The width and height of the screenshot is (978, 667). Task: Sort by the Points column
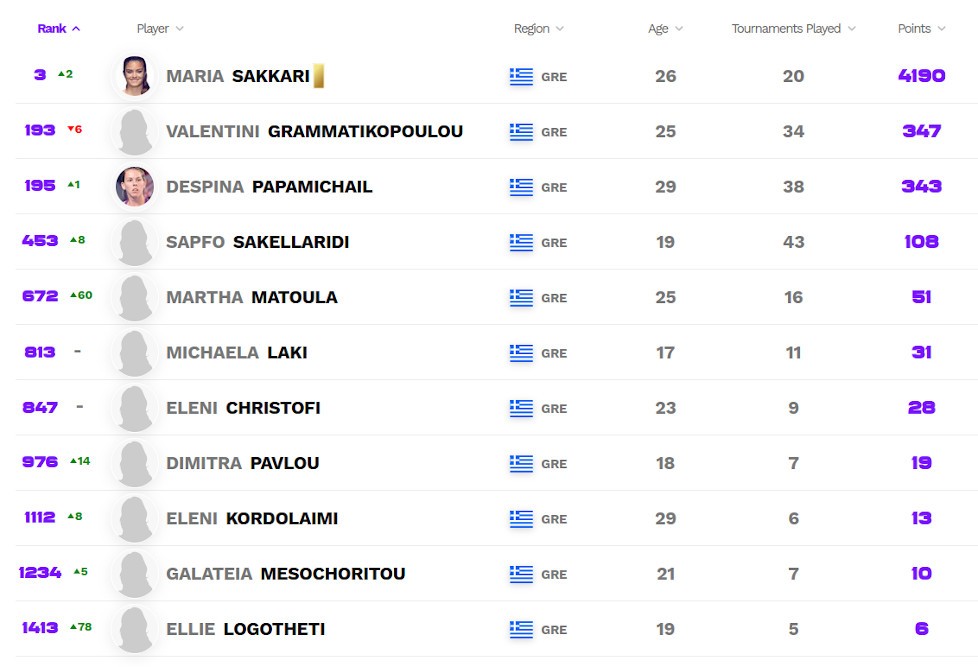(921, 29)
